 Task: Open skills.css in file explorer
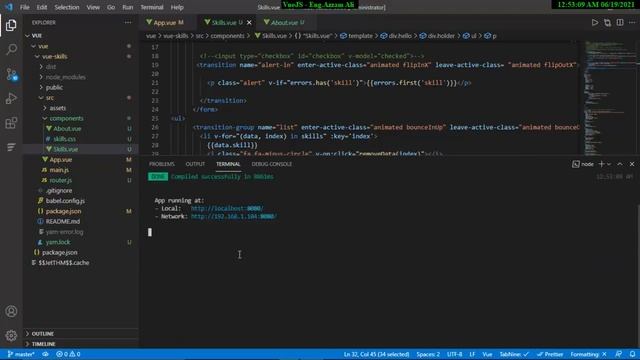pyautogui.click(x=64, y=139)
